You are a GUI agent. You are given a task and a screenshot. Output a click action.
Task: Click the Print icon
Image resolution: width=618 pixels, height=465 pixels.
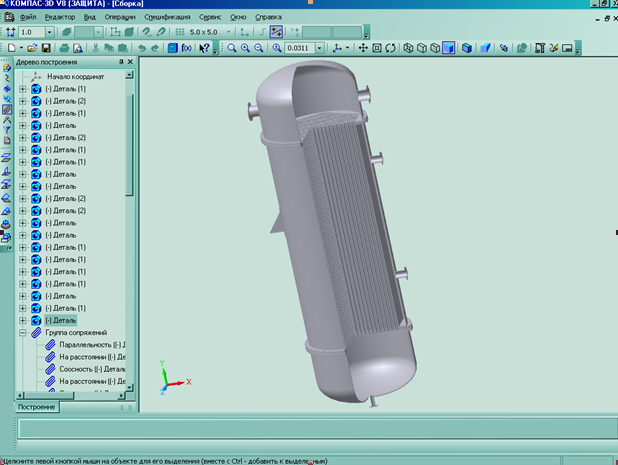coord(64,48)
